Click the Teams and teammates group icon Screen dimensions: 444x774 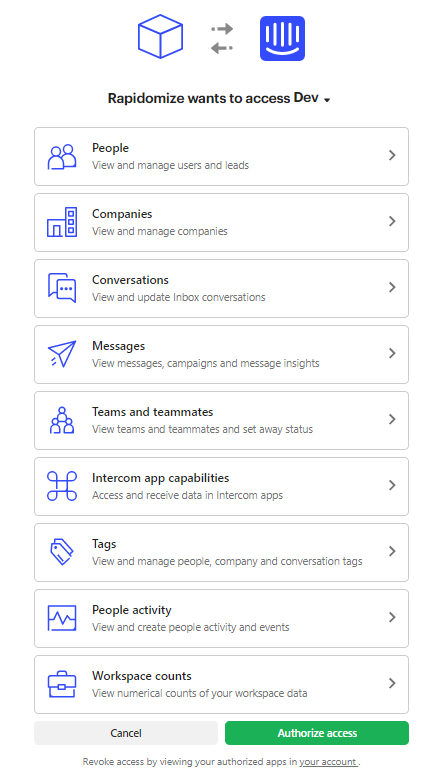pyautogui.click(x=62, y=420)
